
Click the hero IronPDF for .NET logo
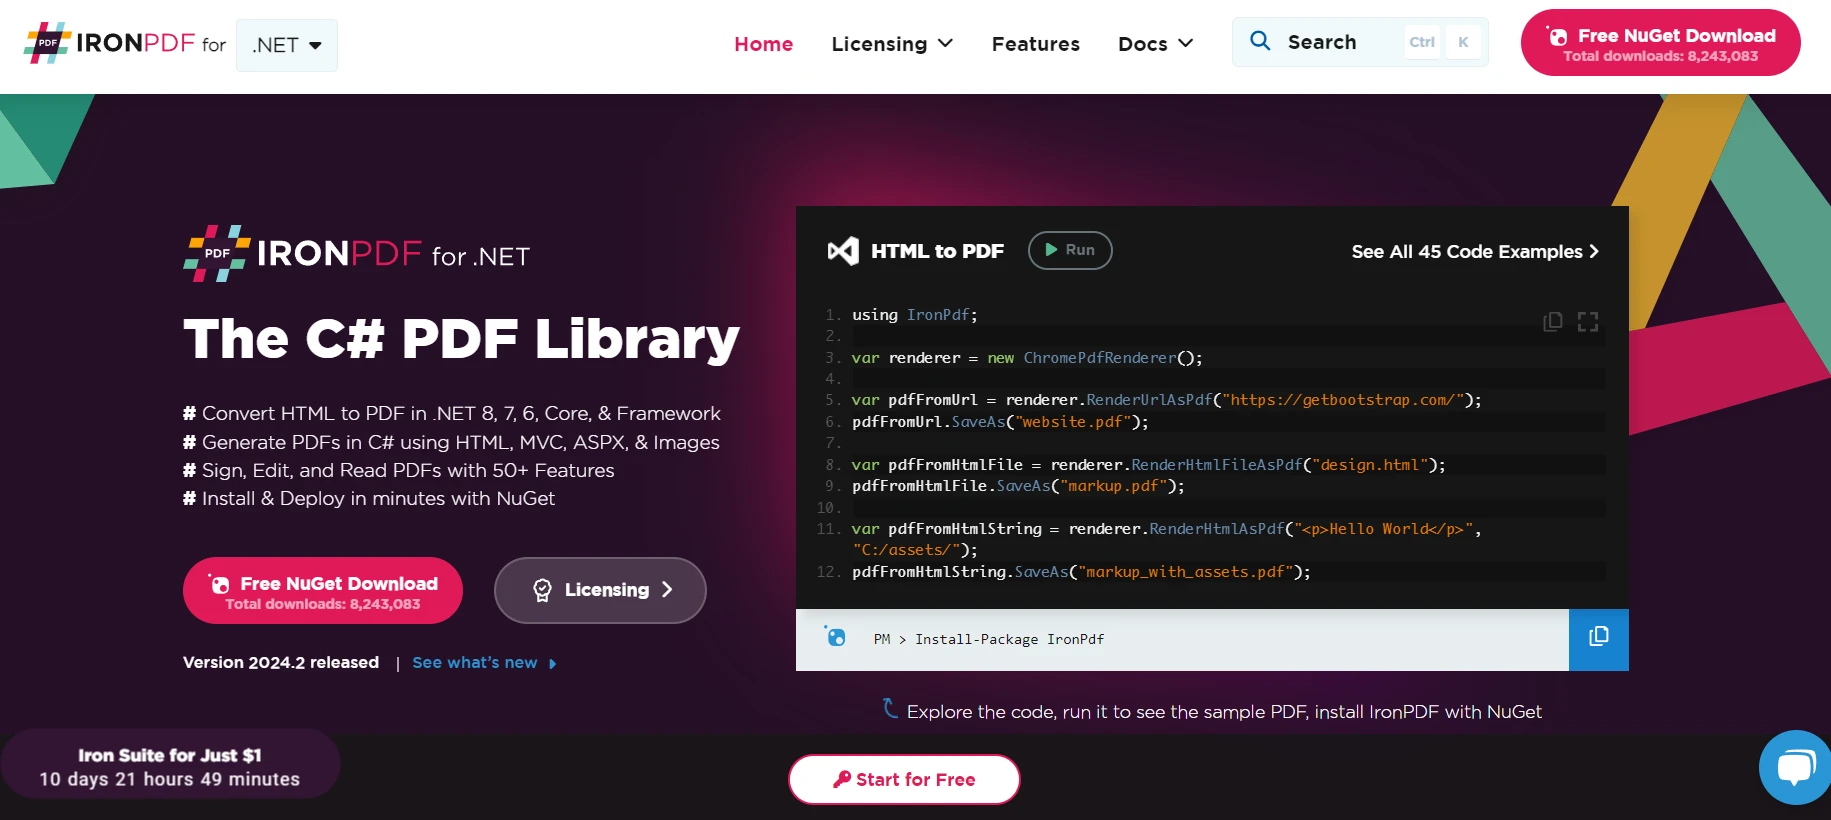point(356,254)
